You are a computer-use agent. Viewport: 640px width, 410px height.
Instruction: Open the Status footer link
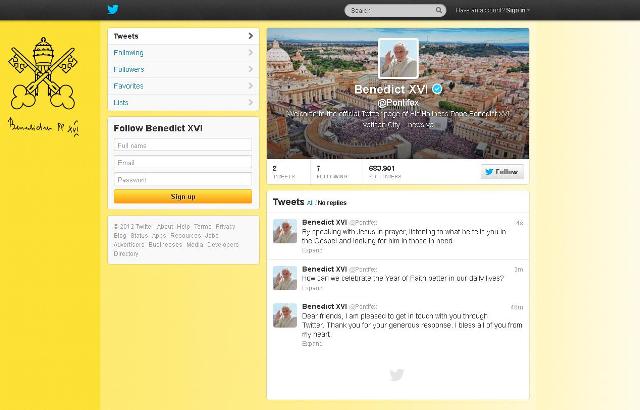139,235
